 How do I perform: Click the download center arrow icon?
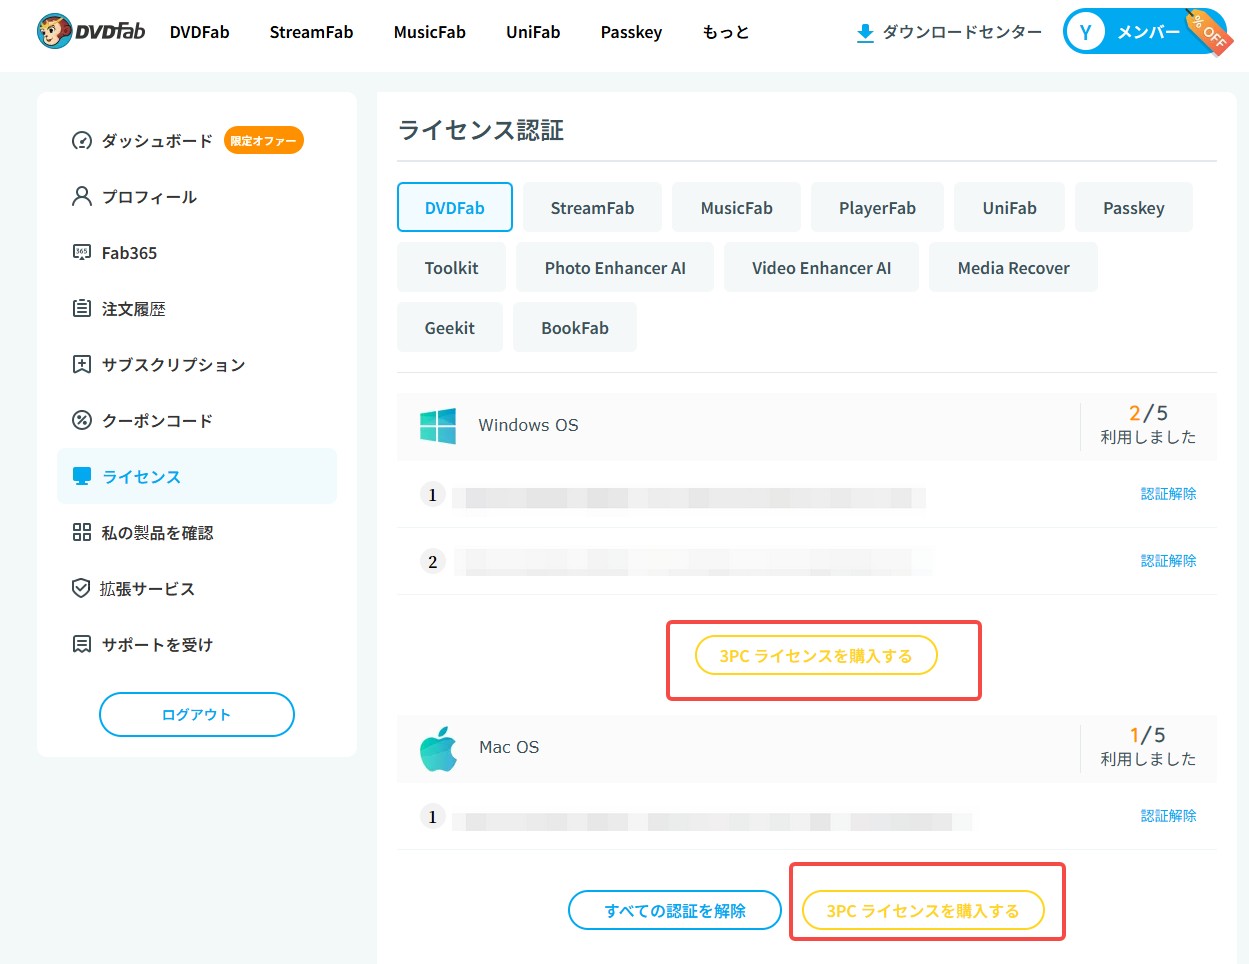pyautogui.click(x=865, y=33)
